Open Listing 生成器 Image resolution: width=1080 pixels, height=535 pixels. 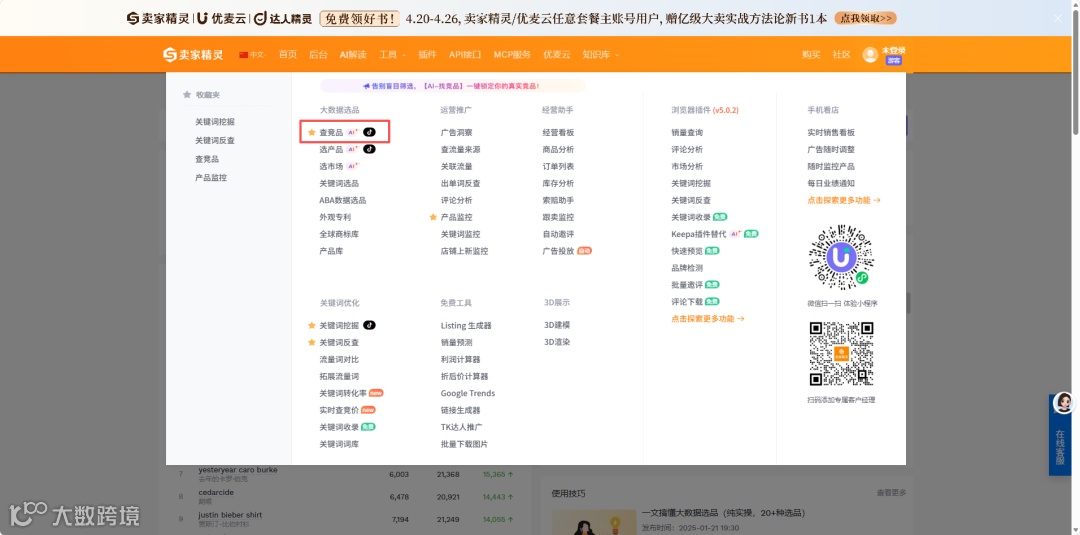pyautogui.click(x=466, y=325)
